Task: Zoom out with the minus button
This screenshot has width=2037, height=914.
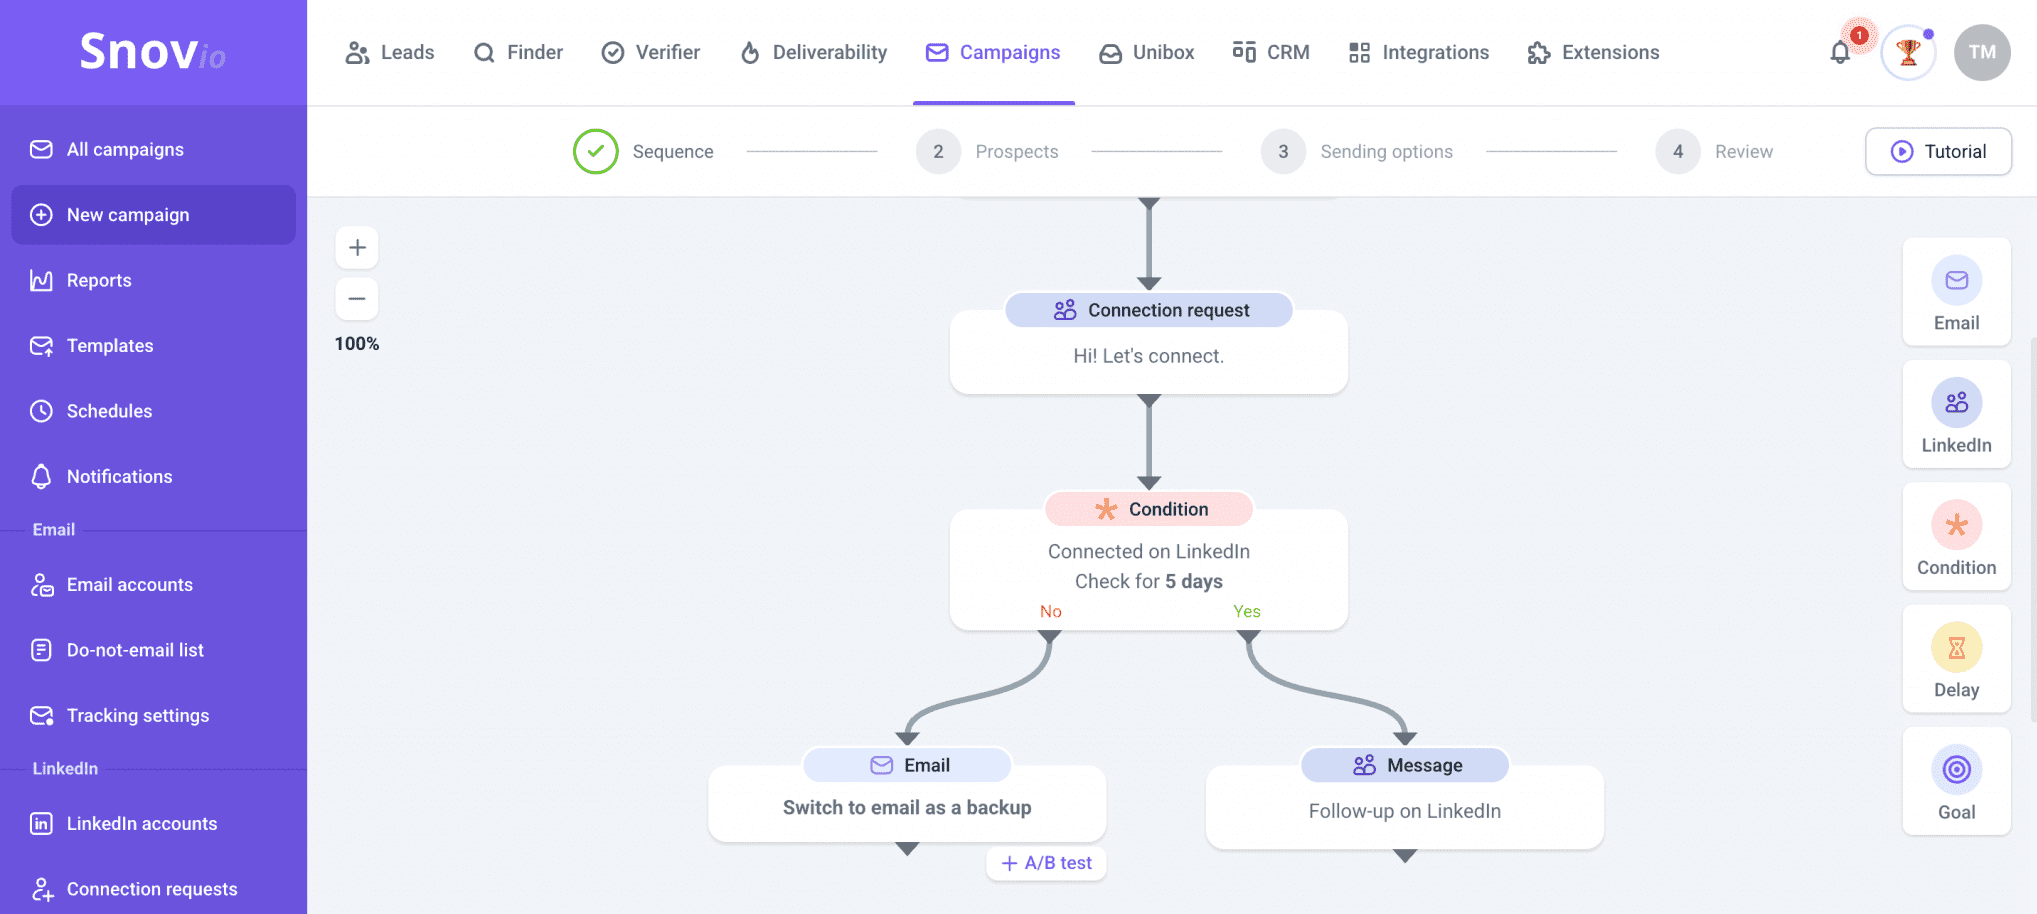Action: click(x=357, y=299)
